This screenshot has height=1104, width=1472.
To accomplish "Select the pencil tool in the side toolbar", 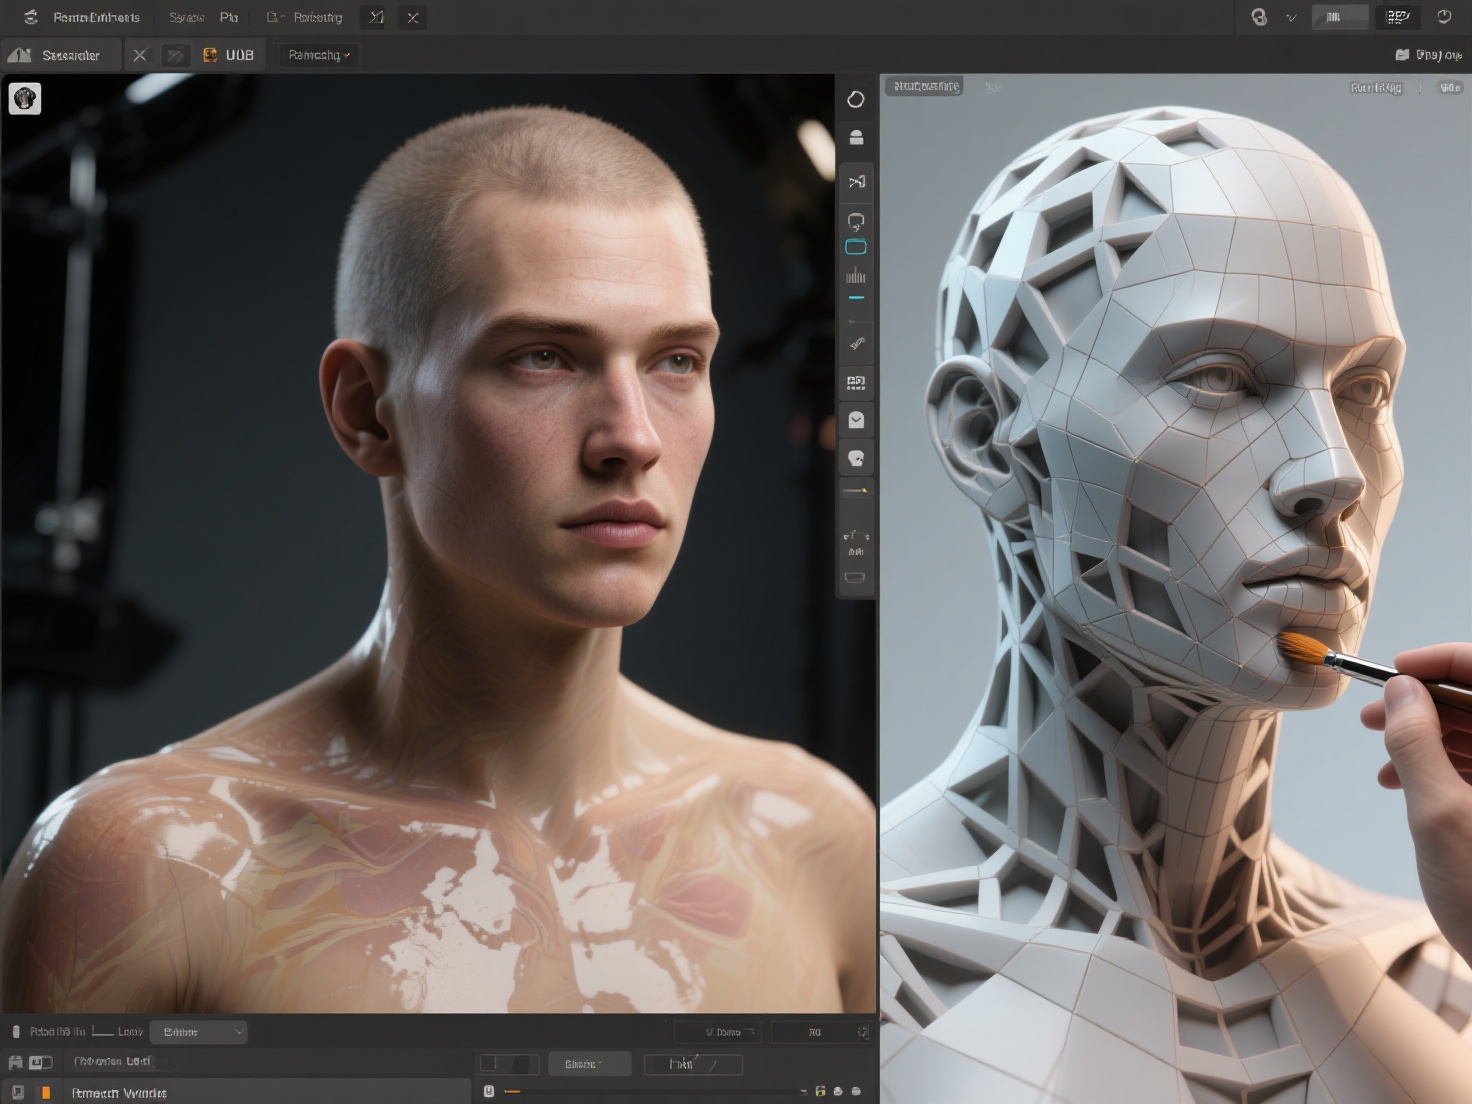I will 856,343.
